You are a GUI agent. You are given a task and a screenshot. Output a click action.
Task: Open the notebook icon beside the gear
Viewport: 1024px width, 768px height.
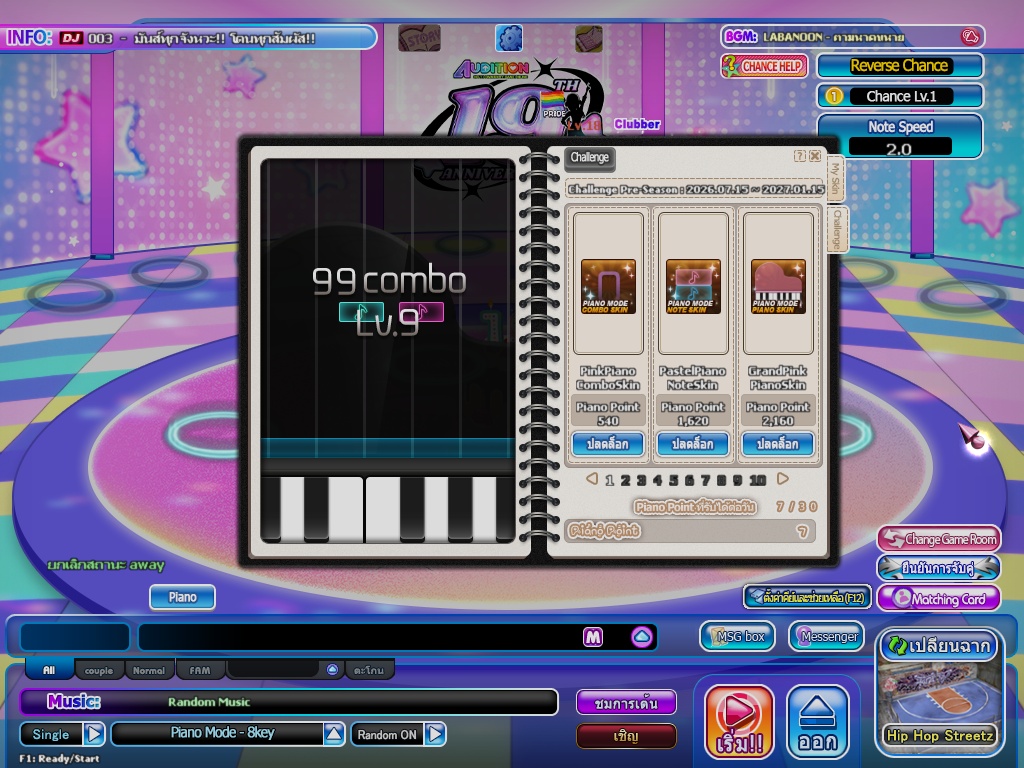[588, 39]
